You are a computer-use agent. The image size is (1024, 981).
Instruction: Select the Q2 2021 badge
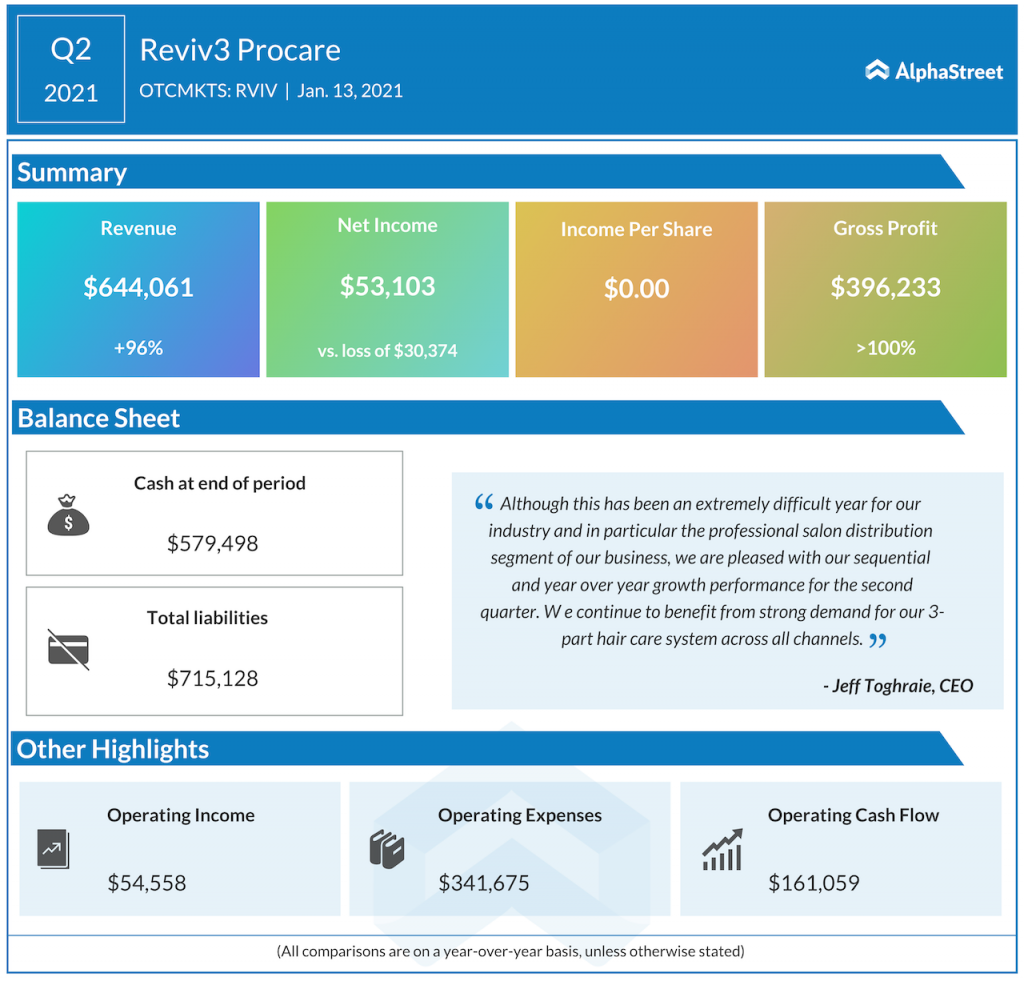pos(70,69)
